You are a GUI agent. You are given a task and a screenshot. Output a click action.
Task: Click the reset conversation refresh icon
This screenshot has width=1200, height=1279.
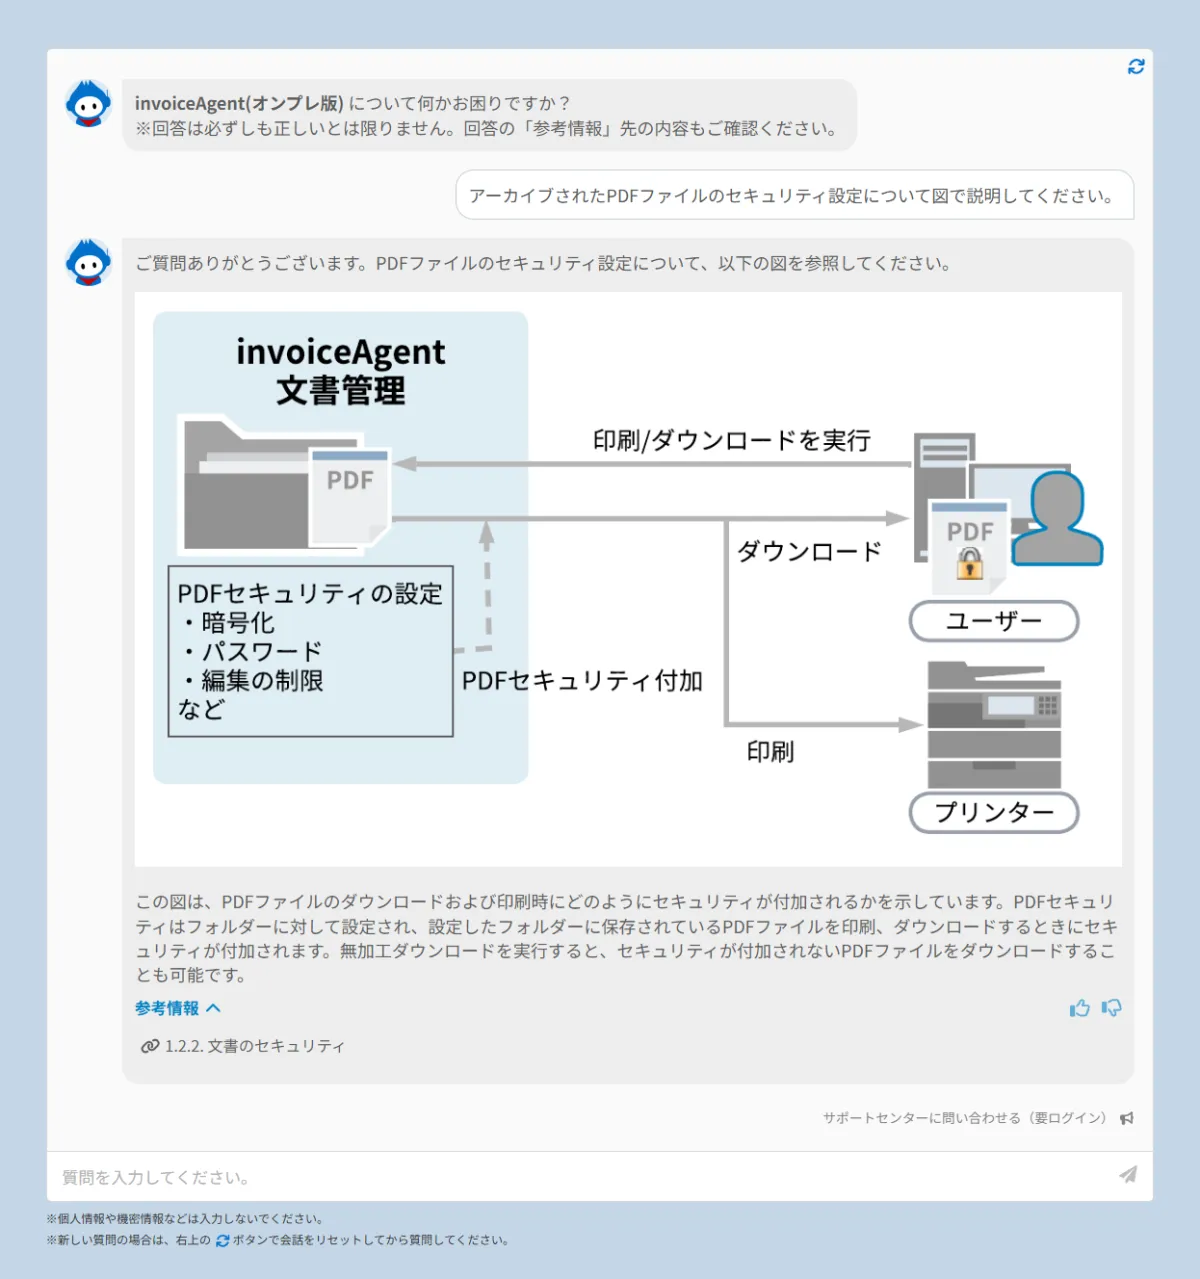click(1136, 67)
